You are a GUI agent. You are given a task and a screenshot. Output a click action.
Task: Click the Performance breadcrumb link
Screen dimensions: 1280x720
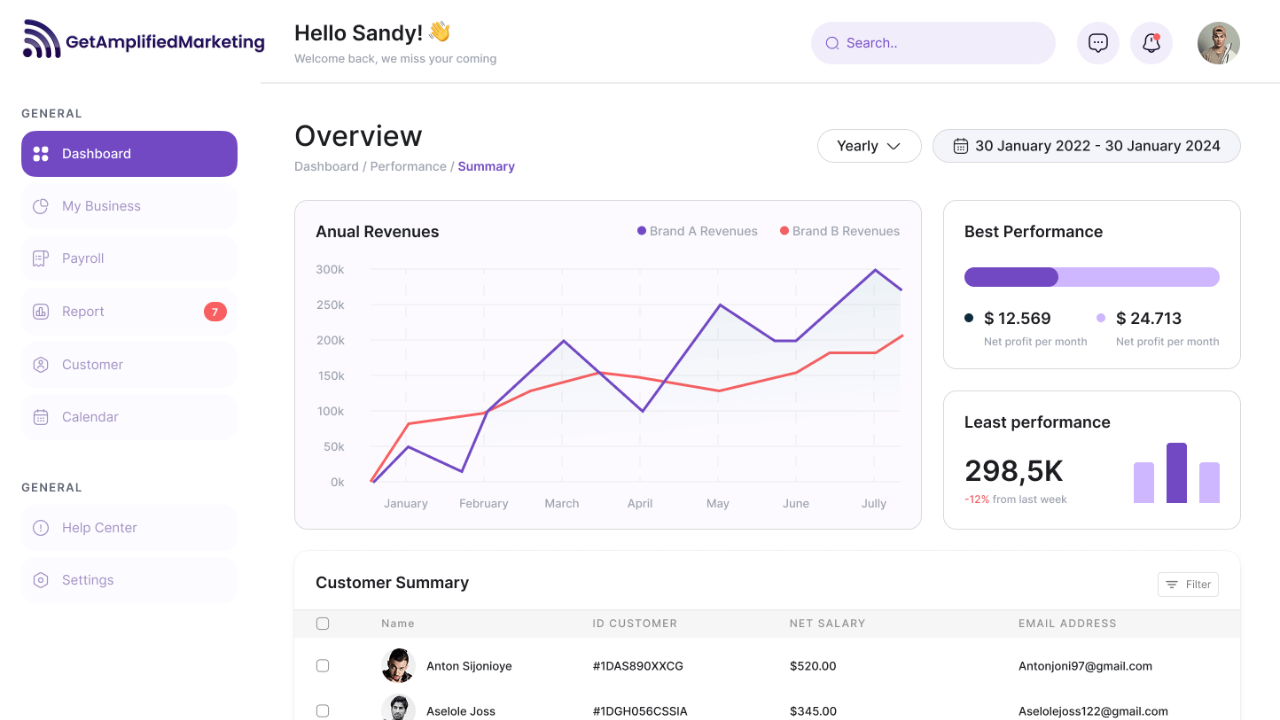pos(408,167)
